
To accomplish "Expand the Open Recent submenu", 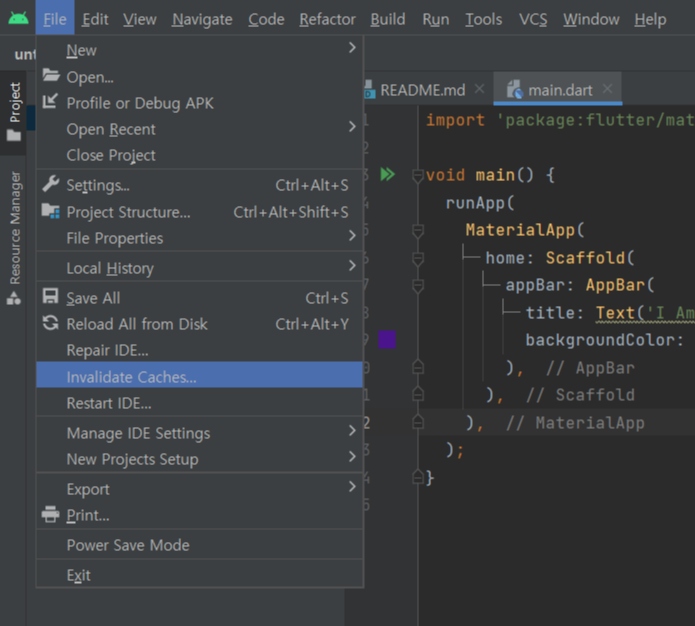I will coord(352,127).
